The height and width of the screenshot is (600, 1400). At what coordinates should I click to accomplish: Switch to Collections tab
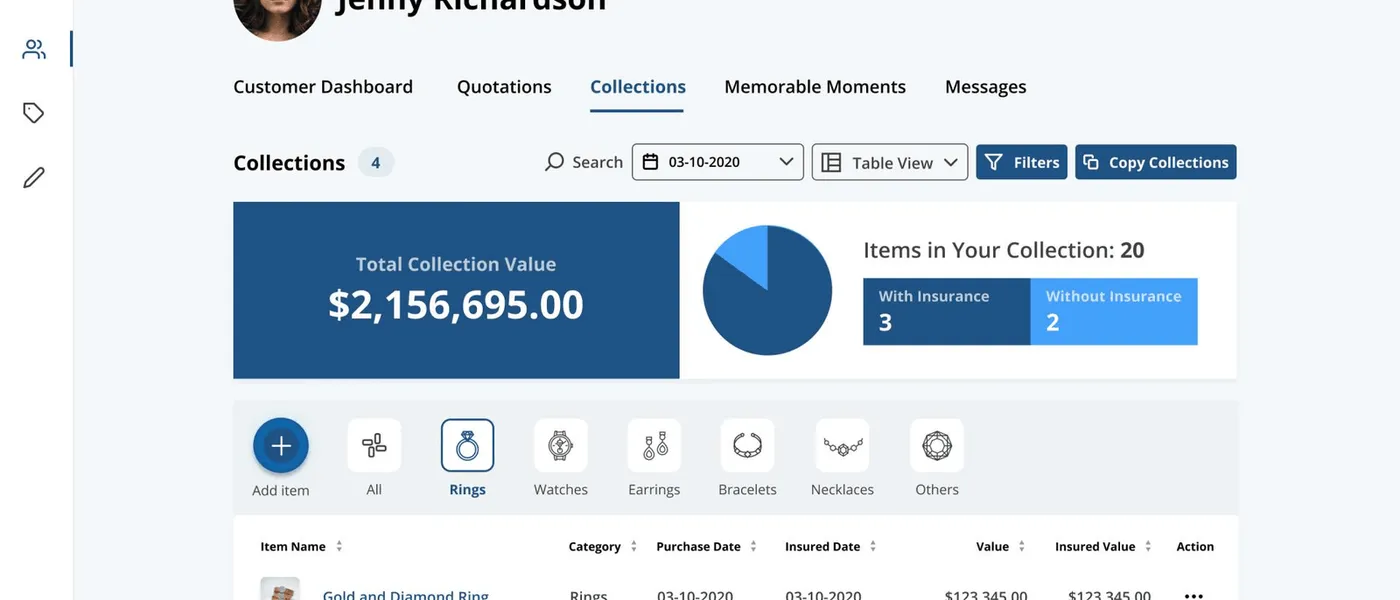pos(638,87)
